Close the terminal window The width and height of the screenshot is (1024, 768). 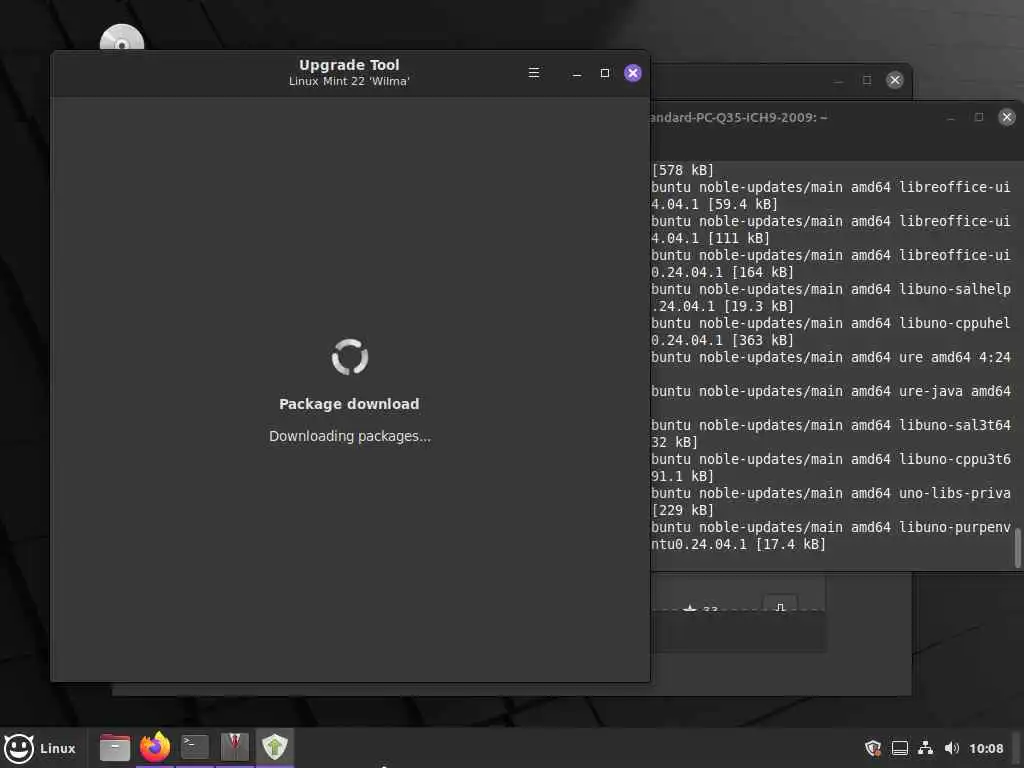coord(1006,117)
